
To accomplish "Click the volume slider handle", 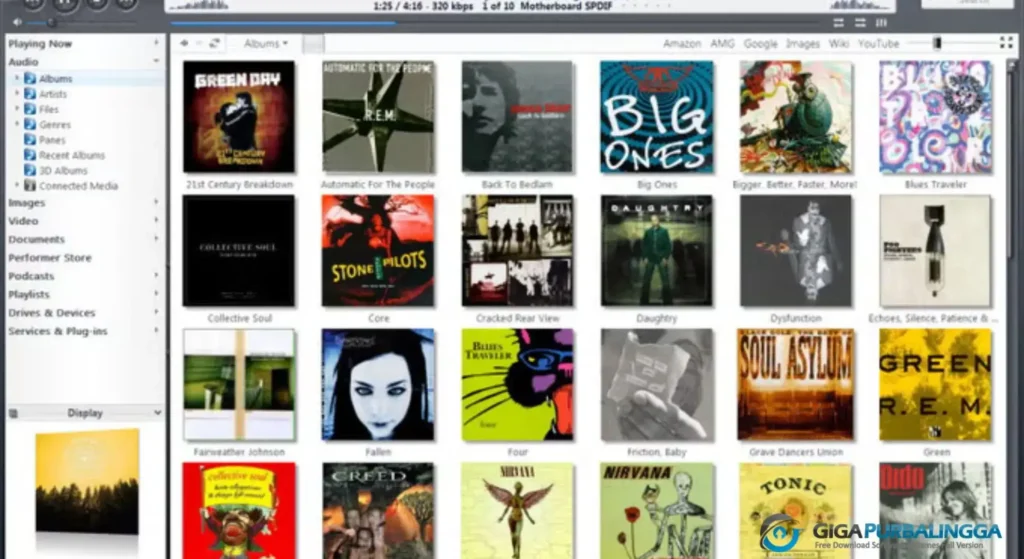I will click(x=51, y=23).
